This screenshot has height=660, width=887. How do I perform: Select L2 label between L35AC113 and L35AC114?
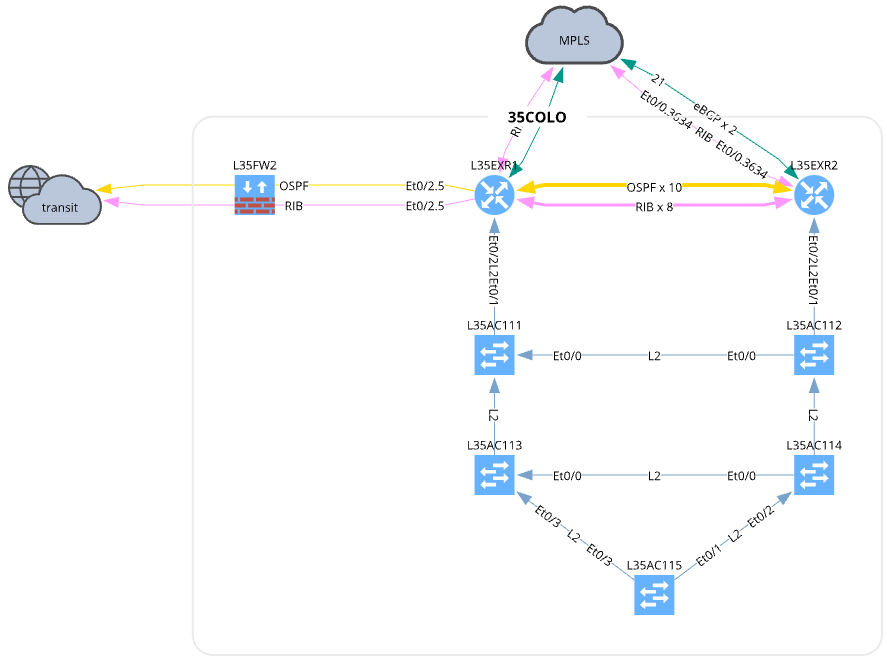(654, 476)
